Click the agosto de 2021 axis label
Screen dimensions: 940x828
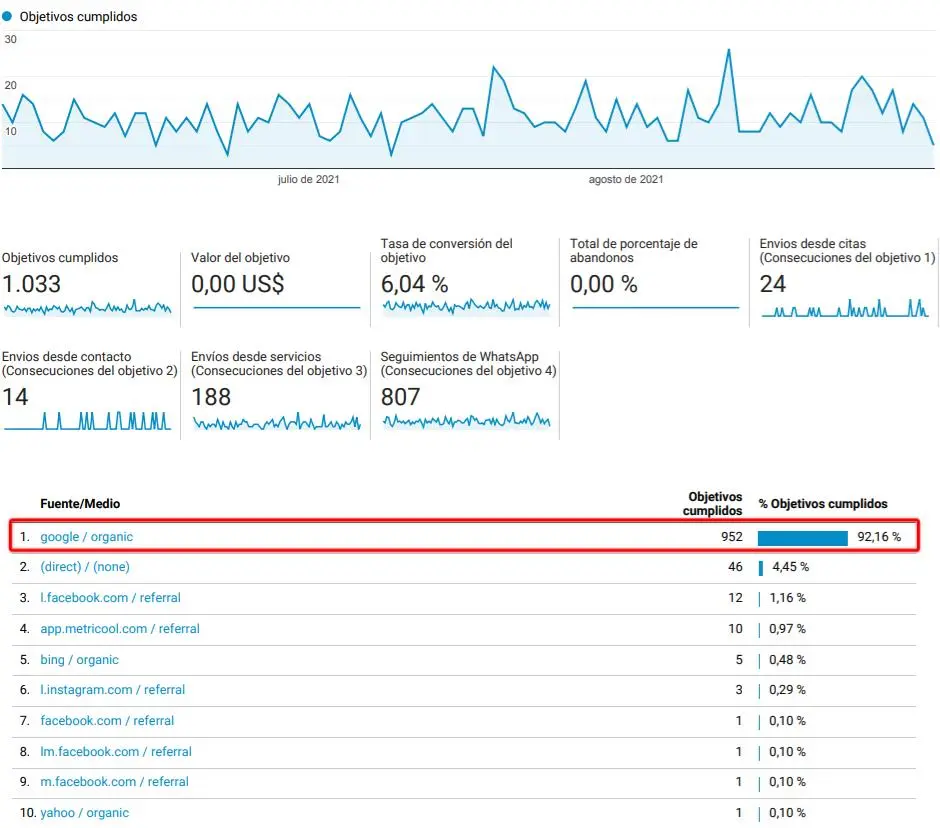pyautogui.click(x=626, y=180)
